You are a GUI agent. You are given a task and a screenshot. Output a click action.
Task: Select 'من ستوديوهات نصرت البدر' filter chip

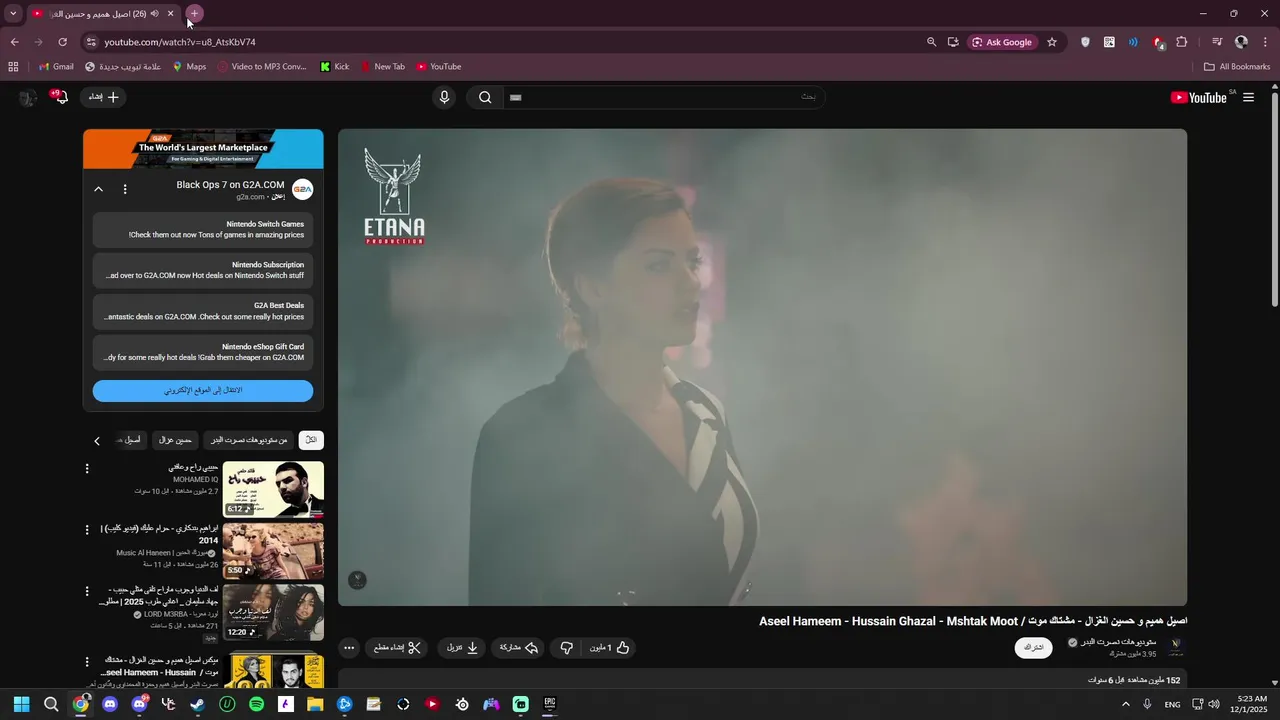(x=248, y=440)
